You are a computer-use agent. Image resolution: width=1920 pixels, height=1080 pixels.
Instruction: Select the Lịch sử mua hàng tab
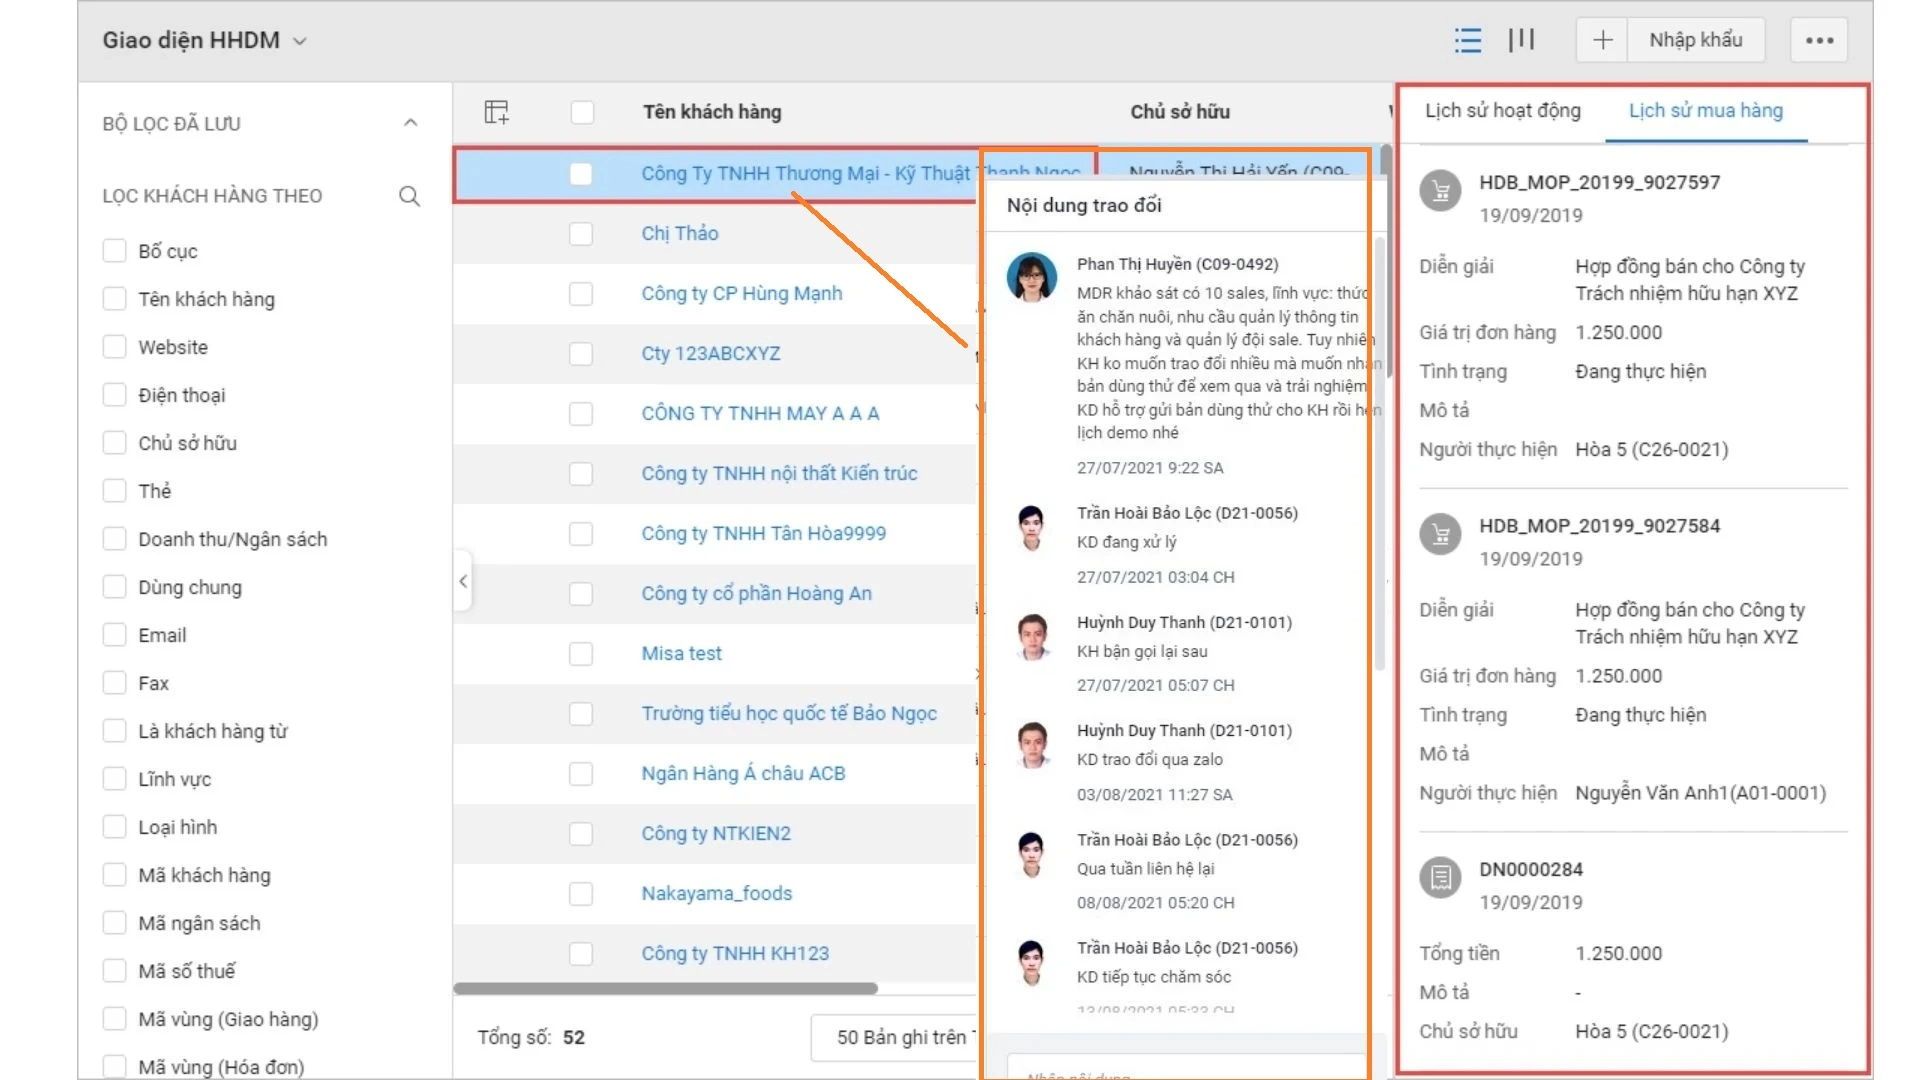coord(1705,111)
